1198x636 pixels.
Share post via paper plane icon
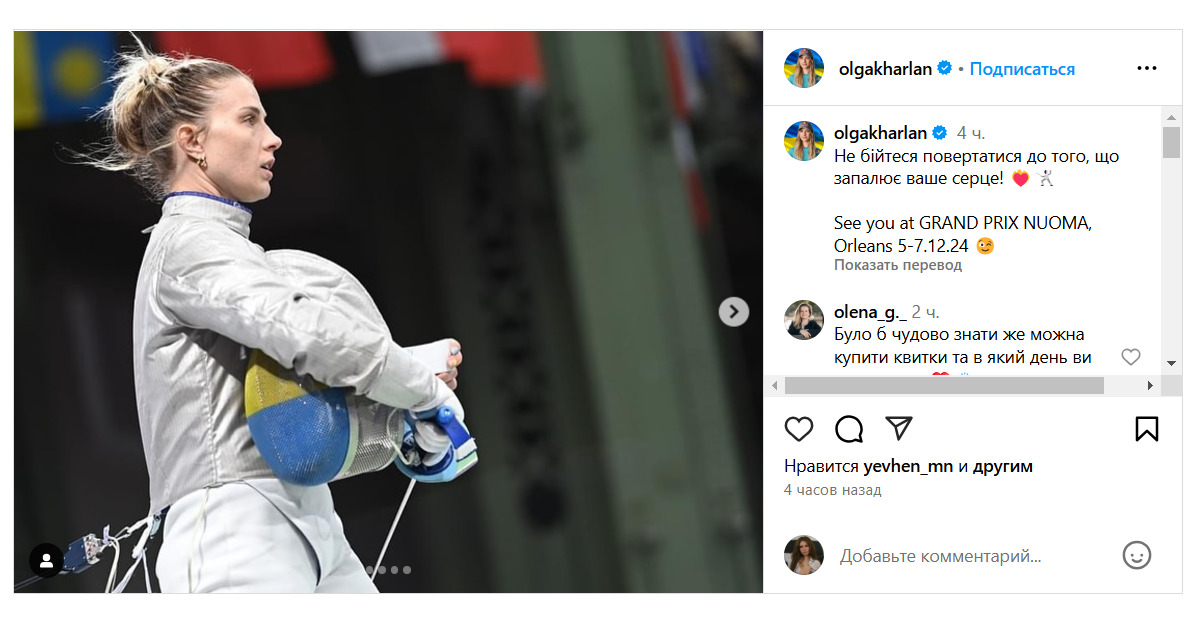point(898,428)
